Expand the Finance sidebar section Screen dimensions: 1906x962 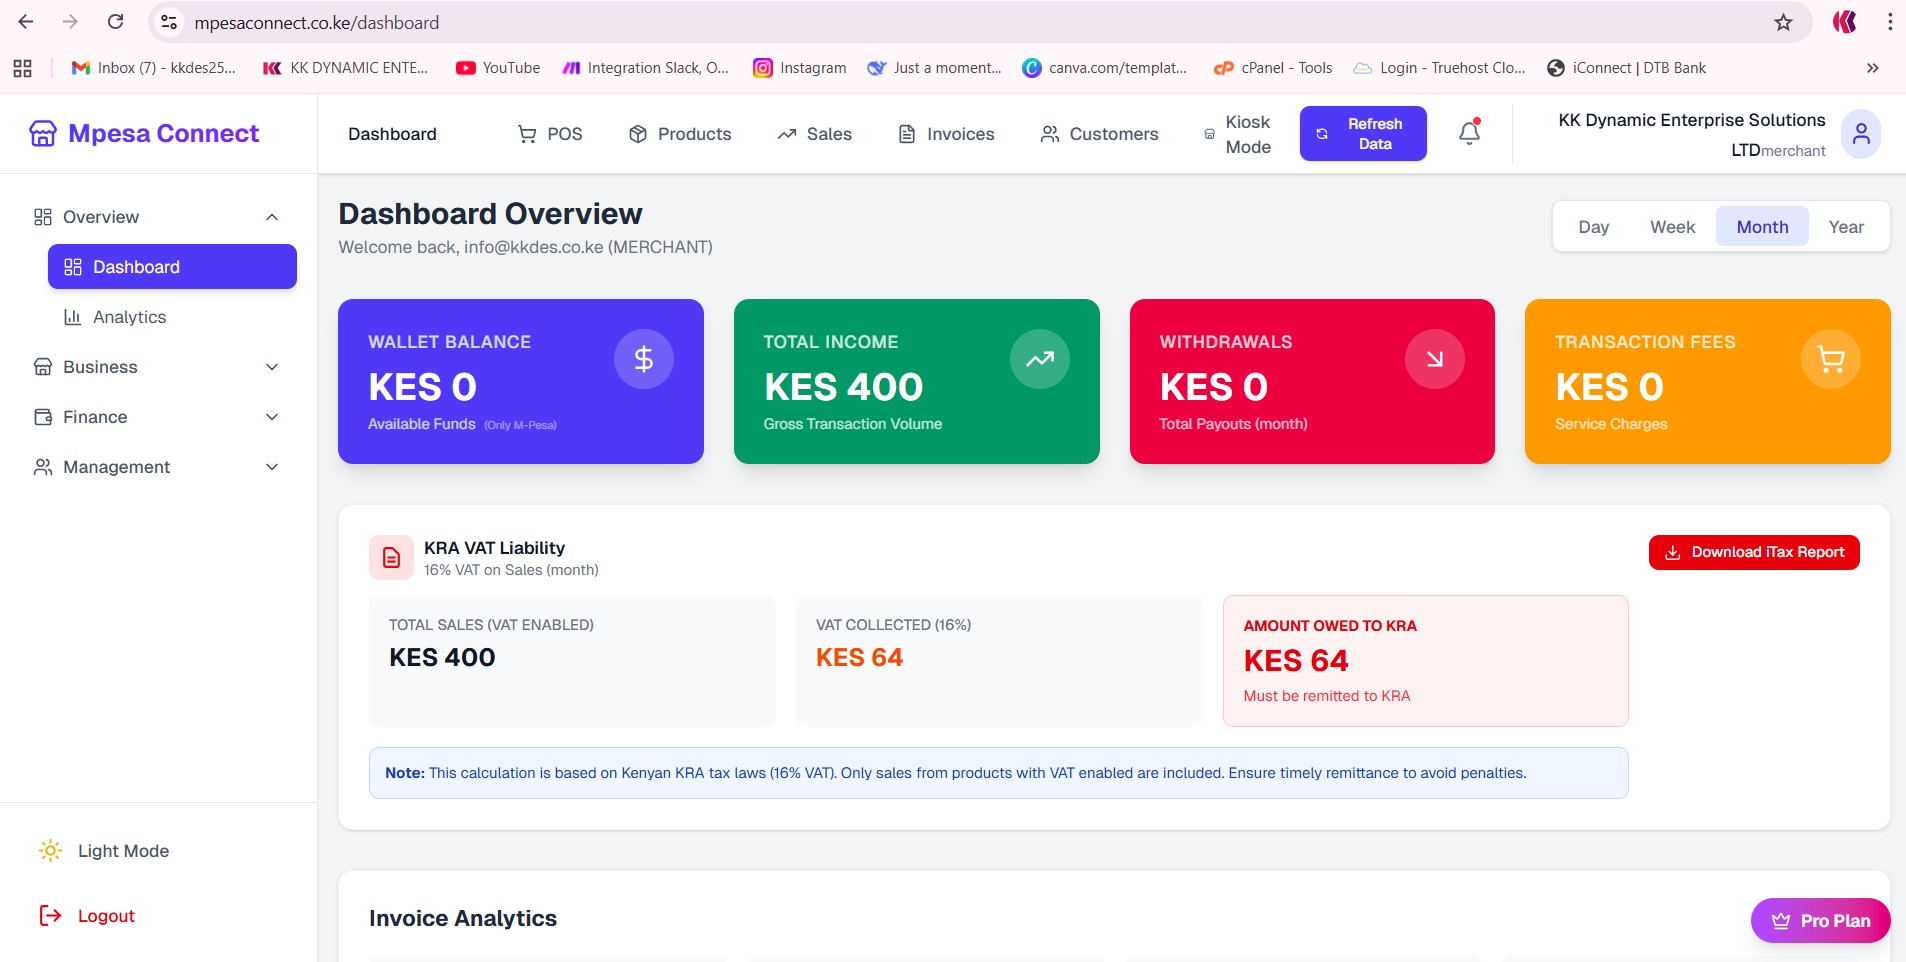[x=272, y=417]
